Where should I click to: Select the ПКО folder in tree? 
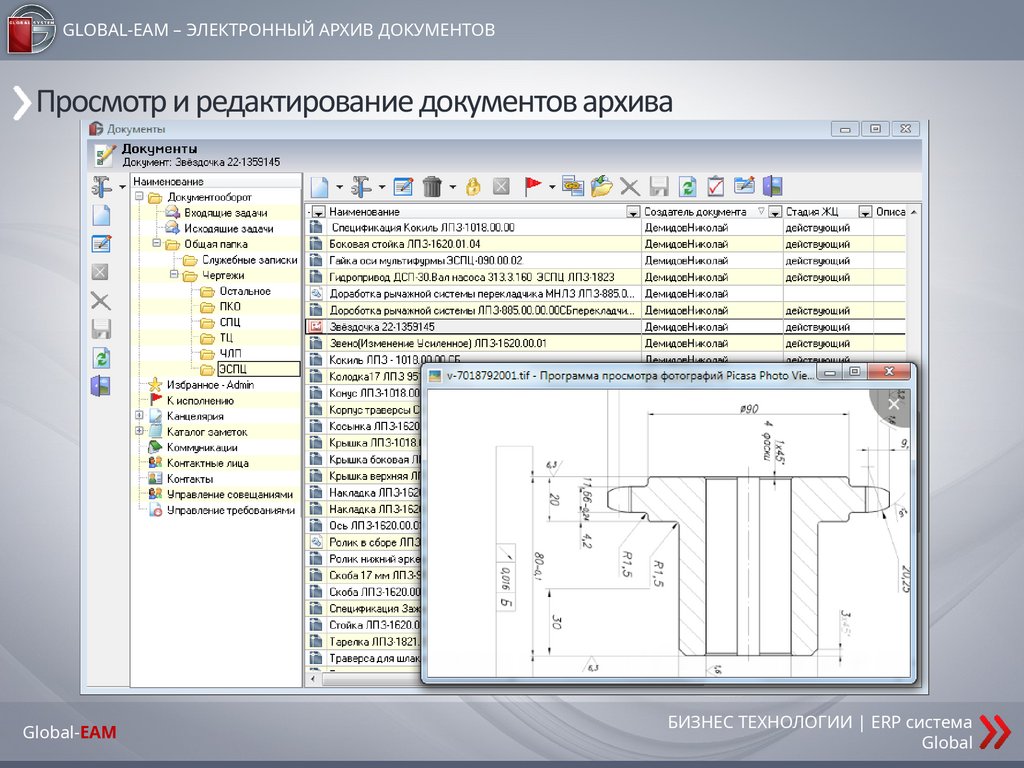pos(230,307)
